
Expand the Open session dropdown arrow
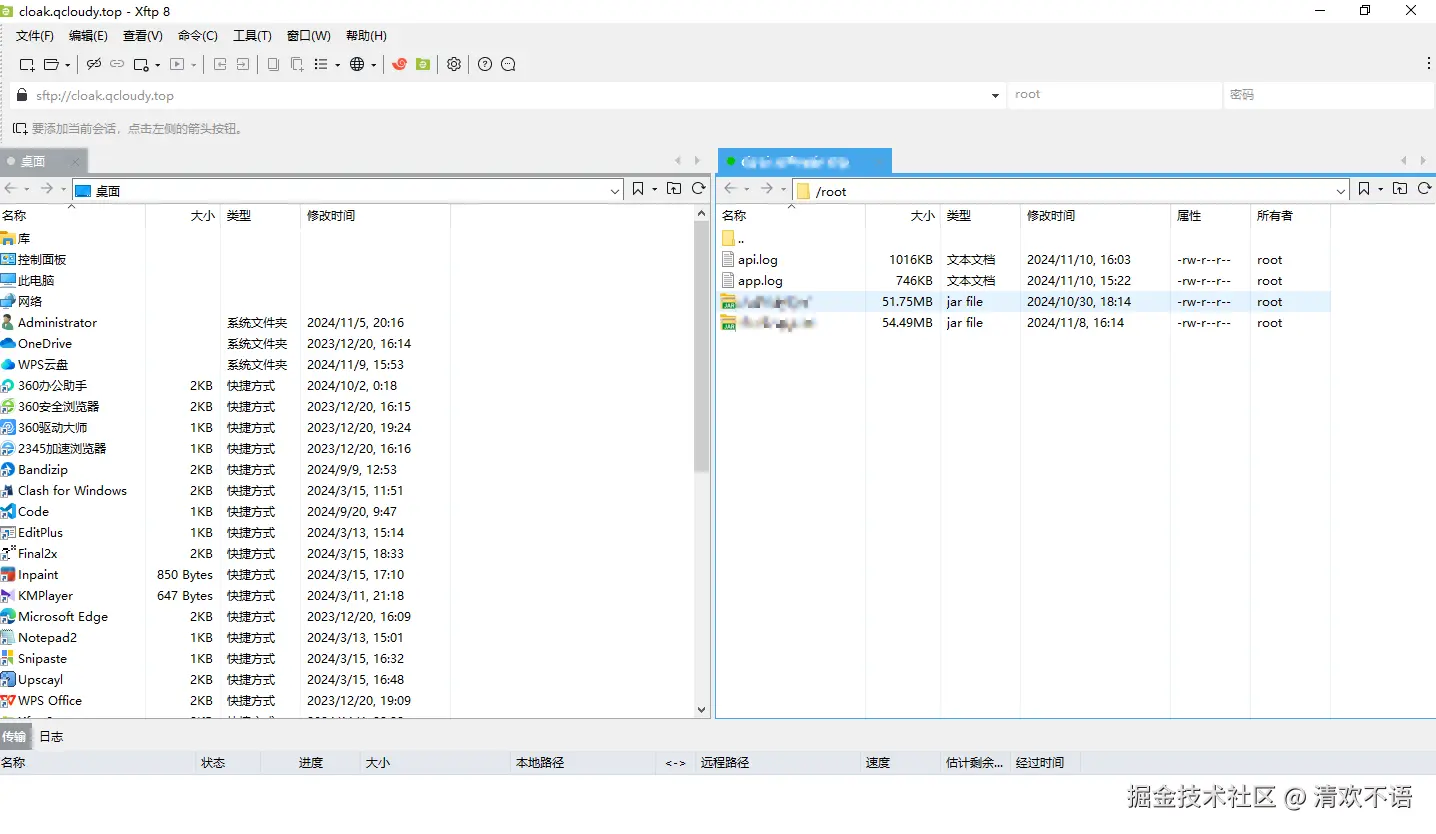pyautogui.click(x=67, y=65)
